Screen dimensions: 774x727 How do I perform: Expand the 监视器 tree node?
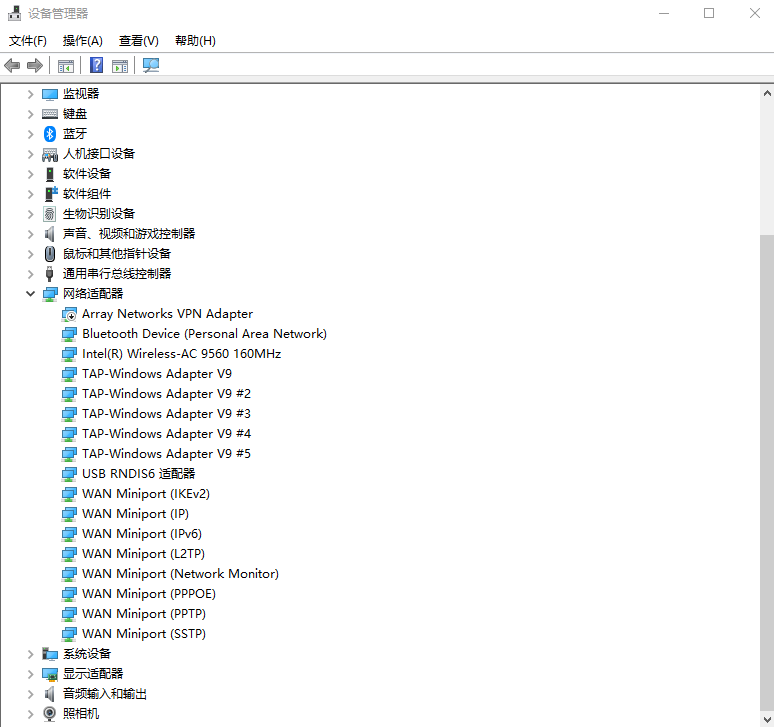[30, 94]
